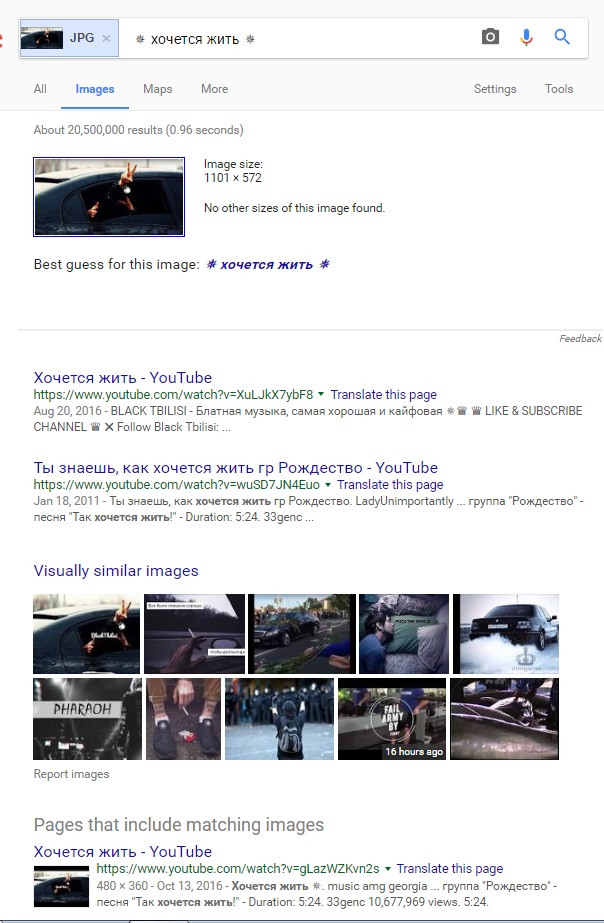Screen dimensions: 604x923
Task: Open the PHARAOH similar image thumbnail
Action: (87, 719)
